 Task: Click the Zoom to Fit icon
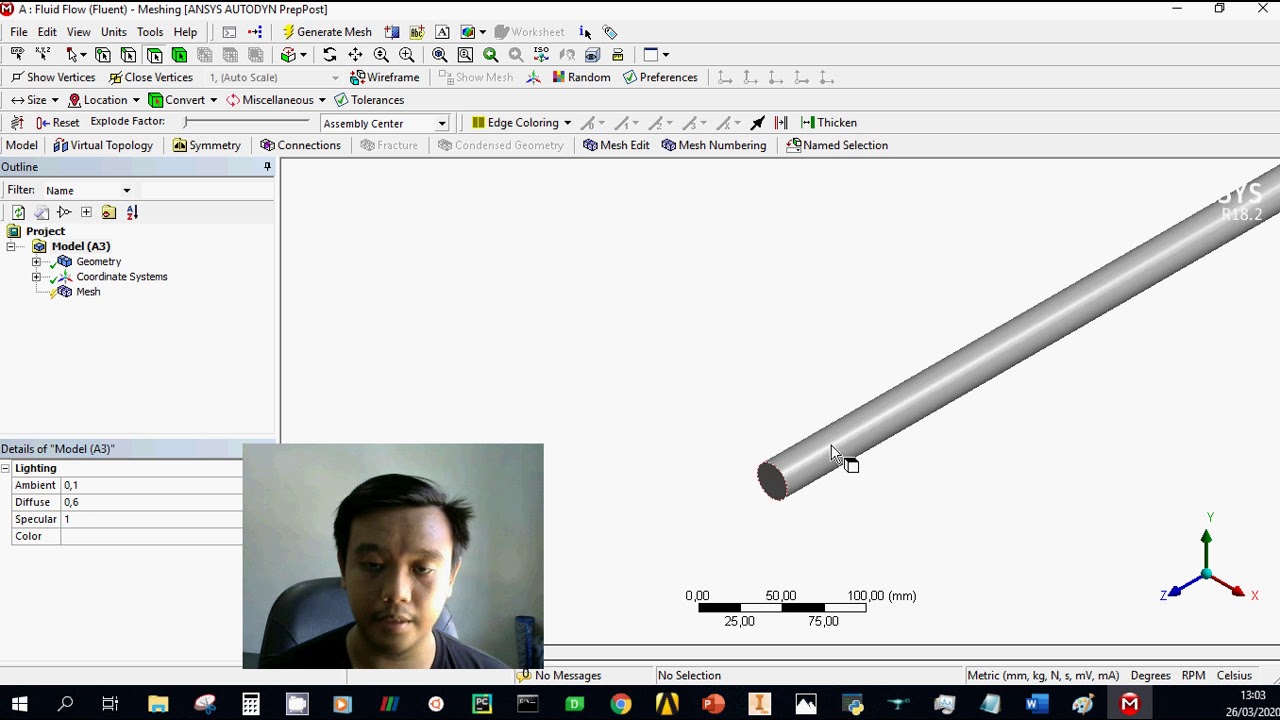[440, 55]
